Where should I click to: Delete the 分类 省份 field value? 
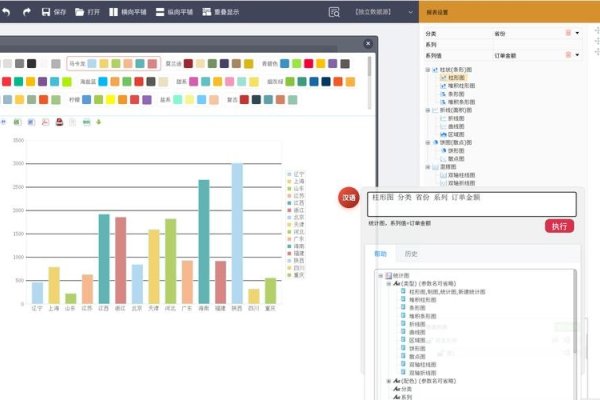pyautogui.click(x=568, y=33)
